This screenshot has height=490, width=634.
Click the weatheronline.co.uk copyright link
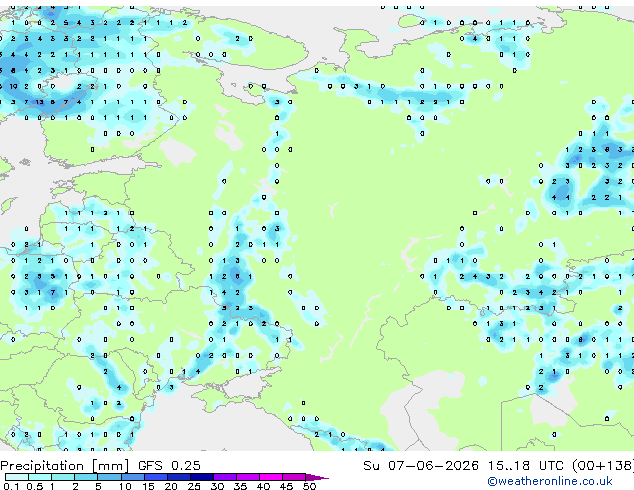[550, 481]
